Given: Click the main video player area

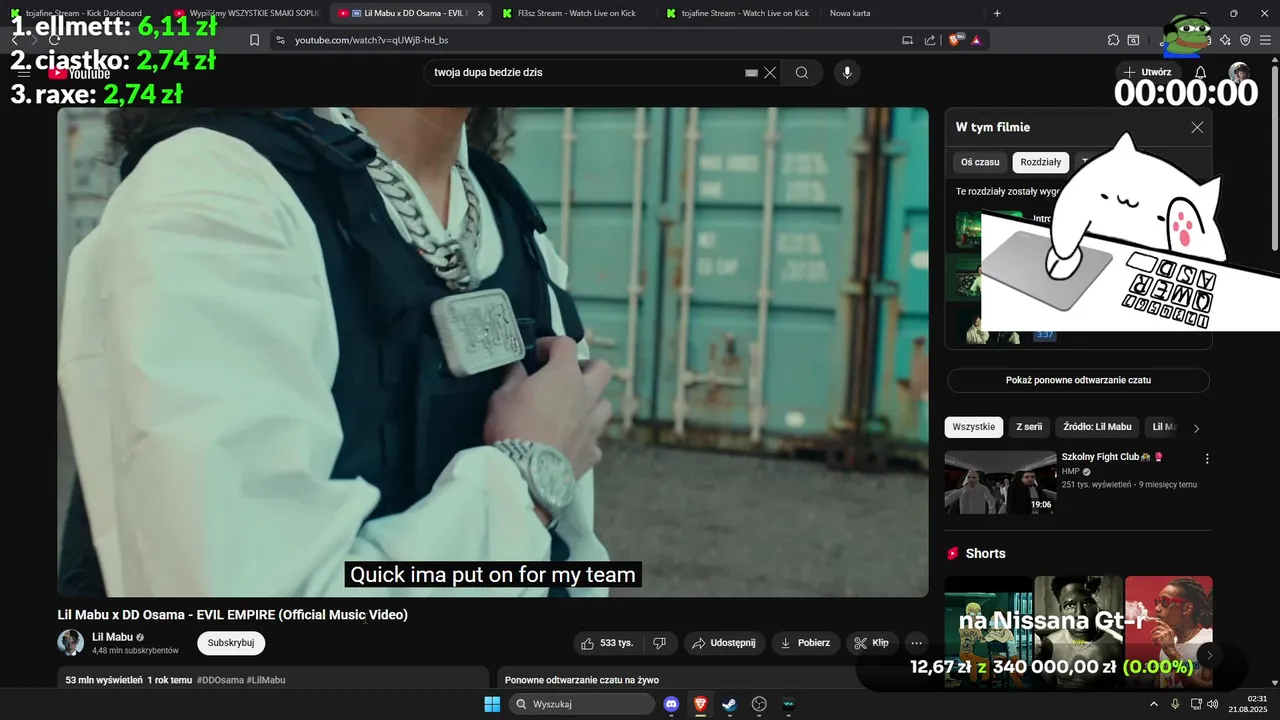Looking at the screenshot, I should [492, 352].
